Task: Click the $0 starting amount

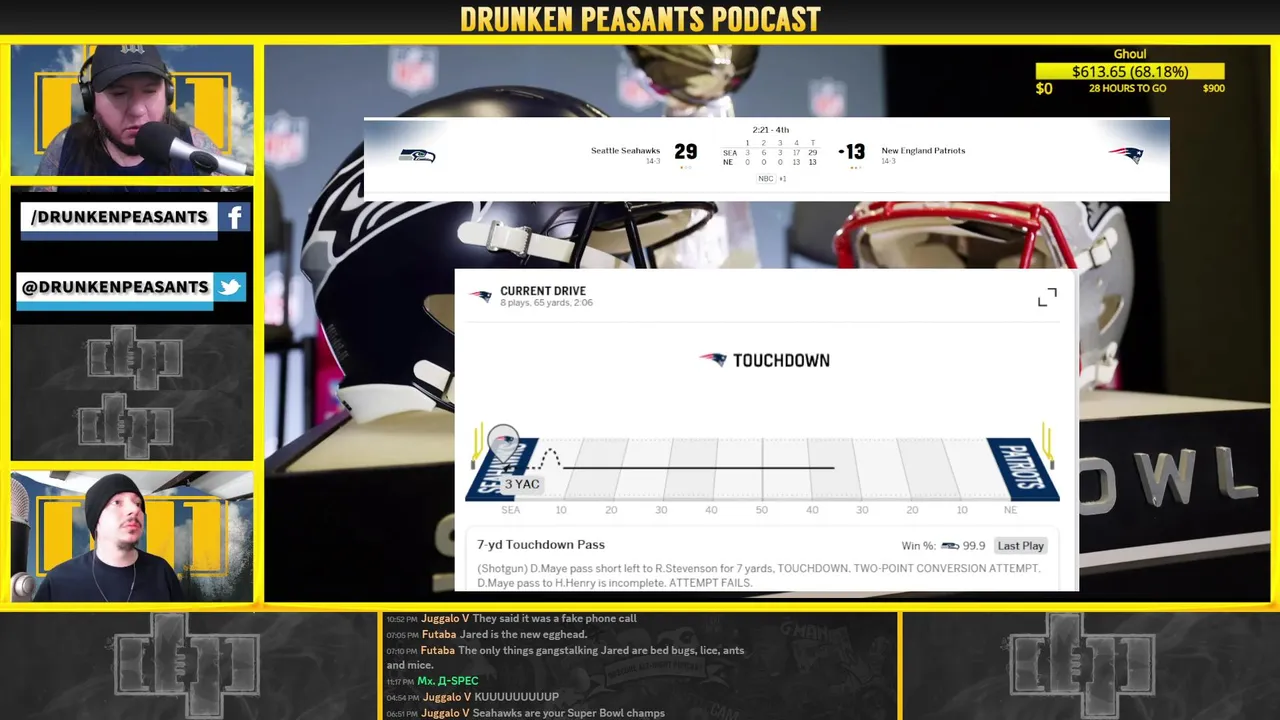Action: [x=1044, y=89]
